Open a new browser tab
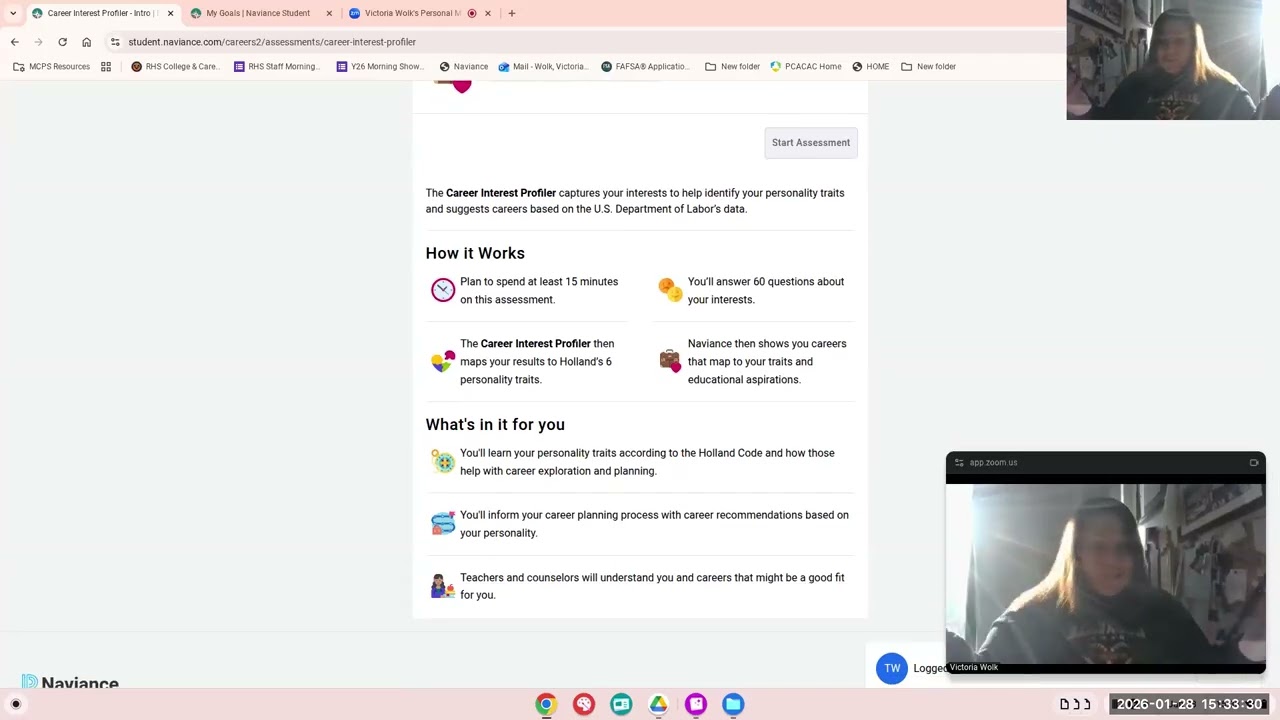This screenshot has height=720, width=1280. click(512, 13)
